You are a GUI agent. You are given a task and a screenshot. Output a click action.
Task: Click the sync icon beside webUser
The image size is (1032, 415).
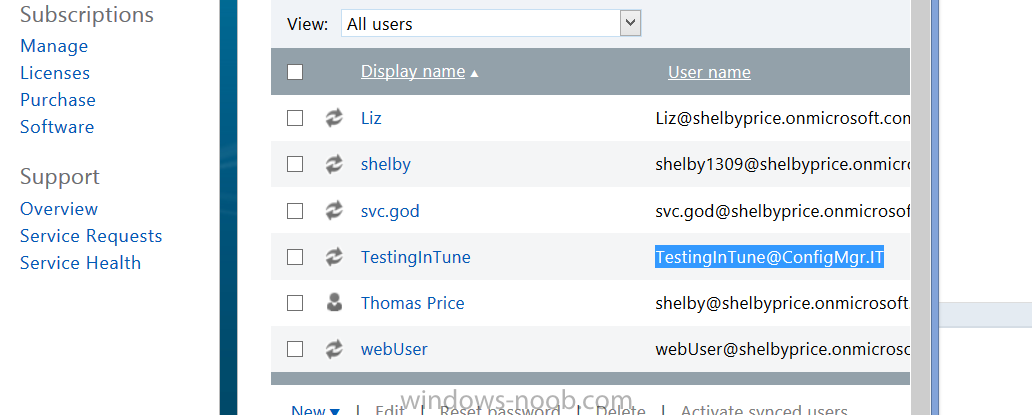(334, 349)
